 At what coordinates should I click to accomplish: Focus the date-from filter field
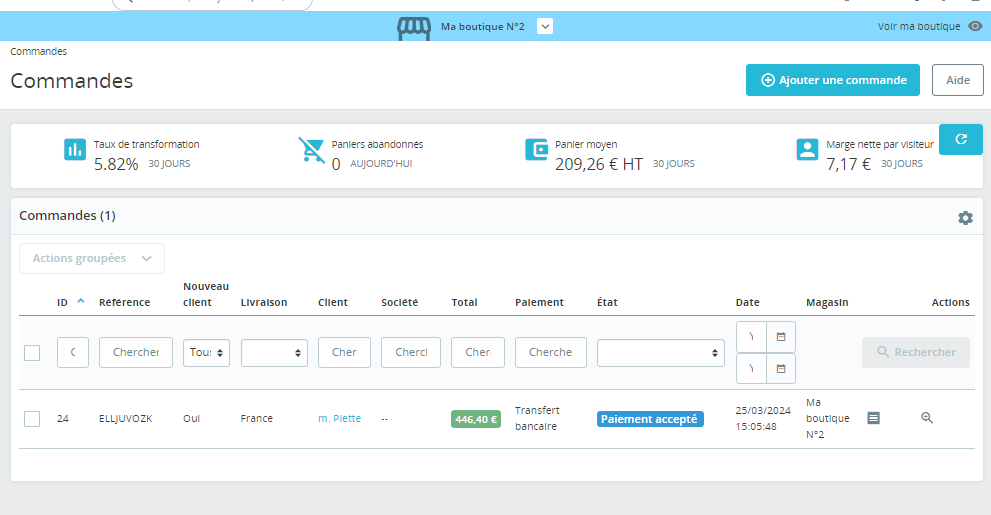[751, 337]
